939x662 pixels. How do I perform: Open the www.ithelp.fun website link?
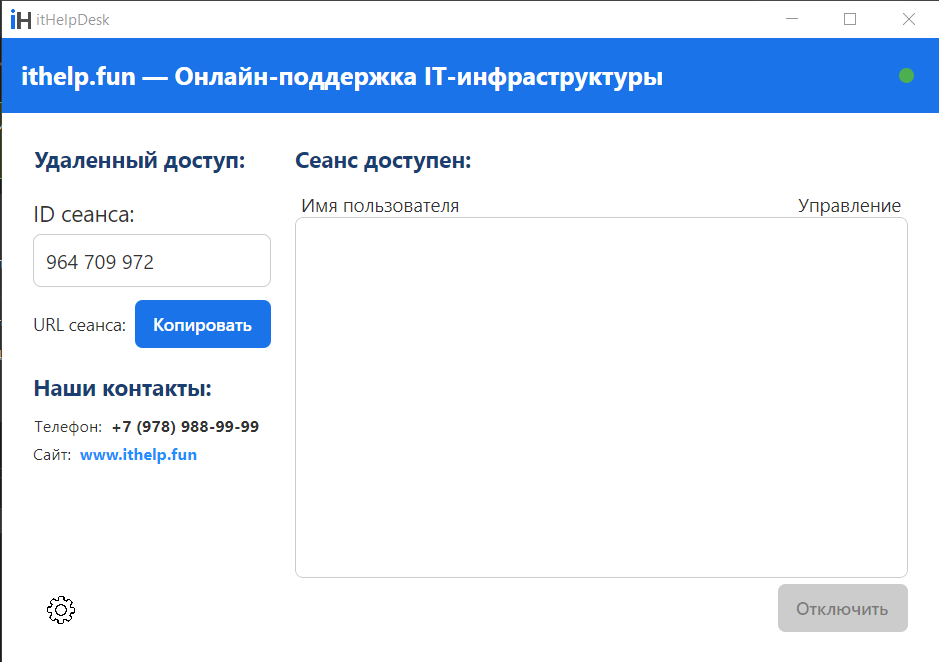click(x=138, y=455)
